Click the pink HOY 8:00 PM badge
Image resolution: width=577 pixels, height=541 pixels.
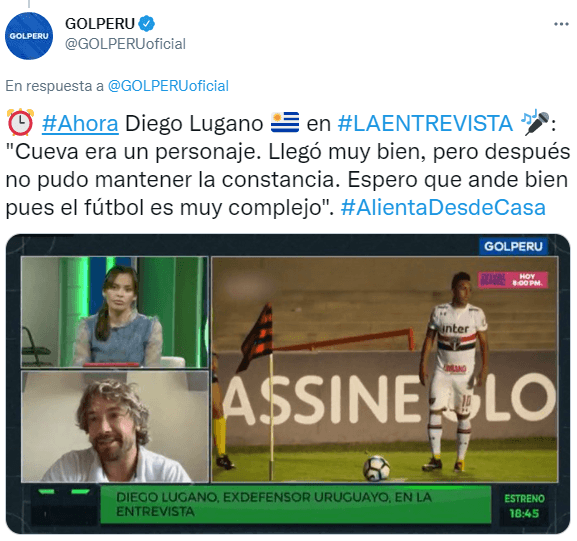(x=513, y=280)
